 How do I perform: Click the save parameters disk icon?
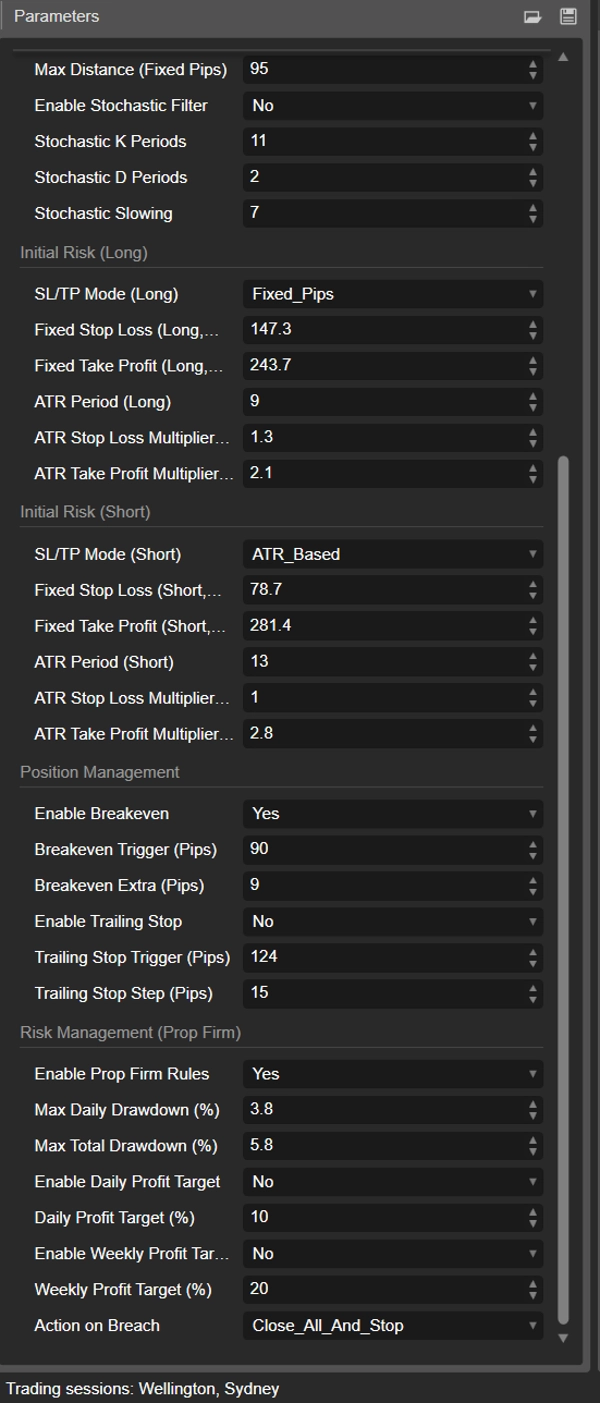(568, 17)
